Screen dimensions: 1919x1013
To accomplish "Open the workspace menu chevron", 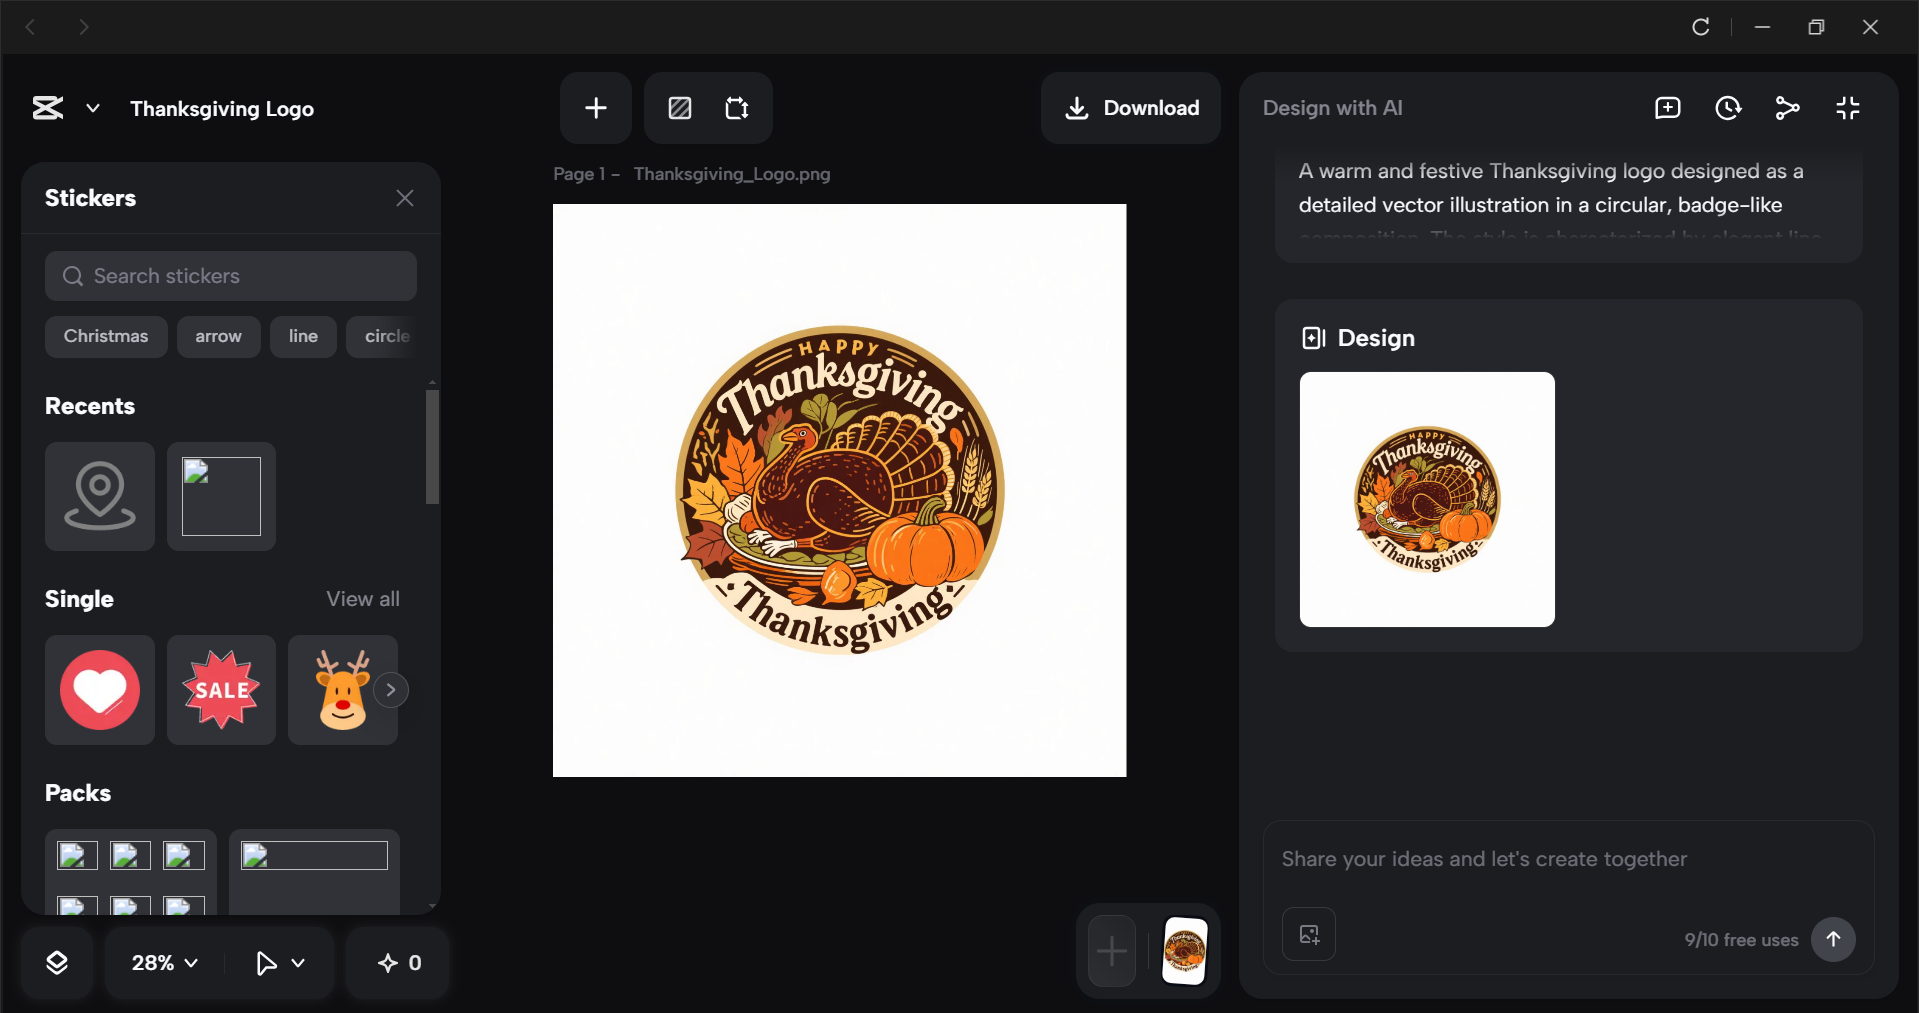I will point(92,108).
